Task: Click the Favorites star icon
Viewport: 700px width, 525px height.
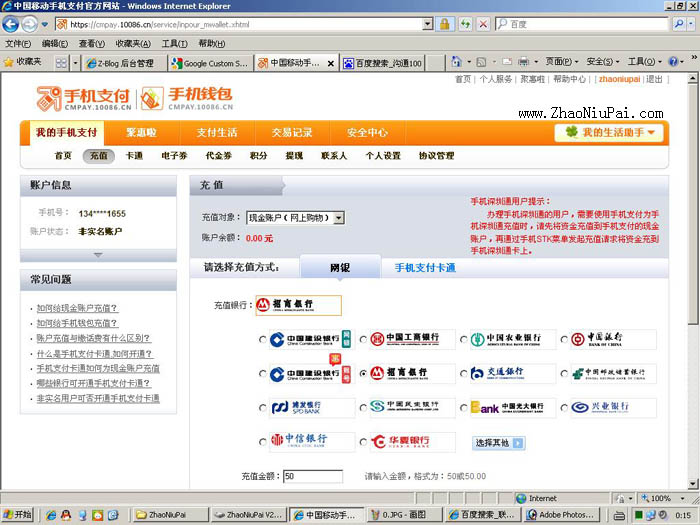Action: 8,62
